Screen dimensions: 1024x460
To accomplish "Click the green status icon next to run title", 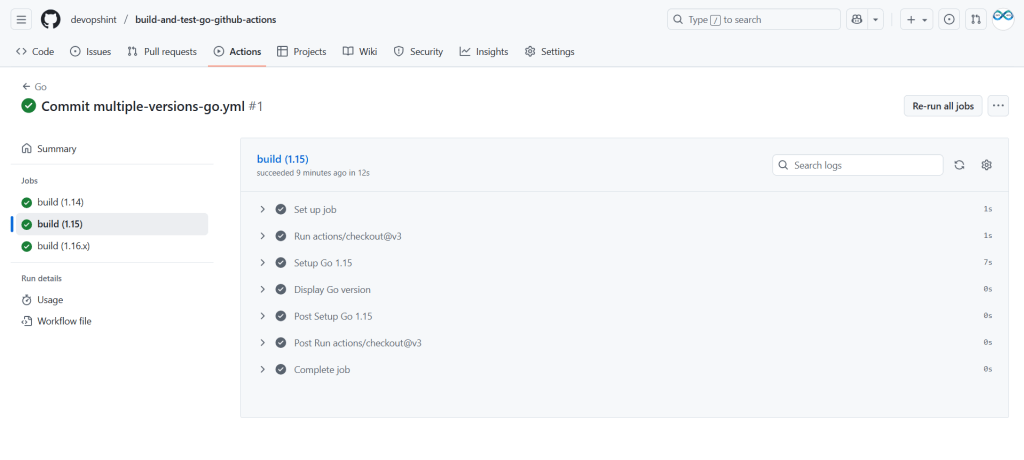I will point(28,106).
